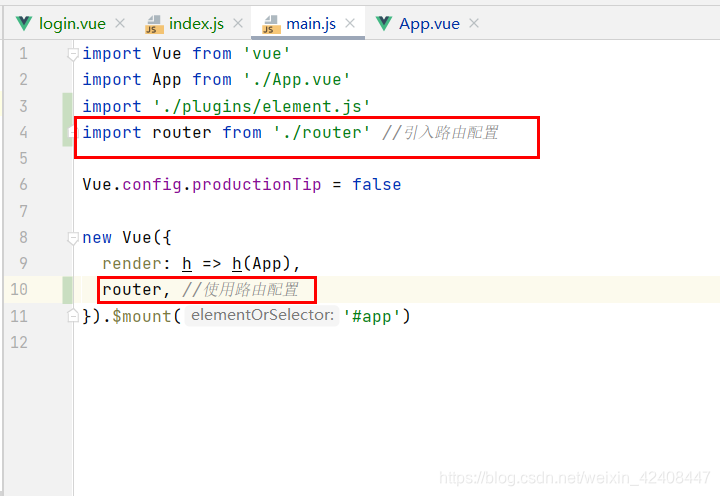This screenshot has height=496, width=720.
Task: Click the $mount method call
Action: [x=141, y=316]
